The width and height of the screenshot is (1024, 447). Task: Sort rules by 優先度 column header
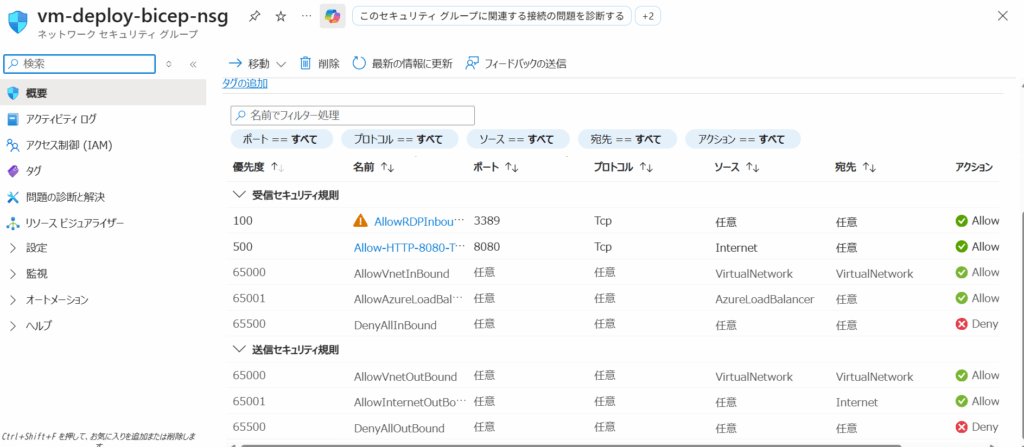click(x=258, y=167)
